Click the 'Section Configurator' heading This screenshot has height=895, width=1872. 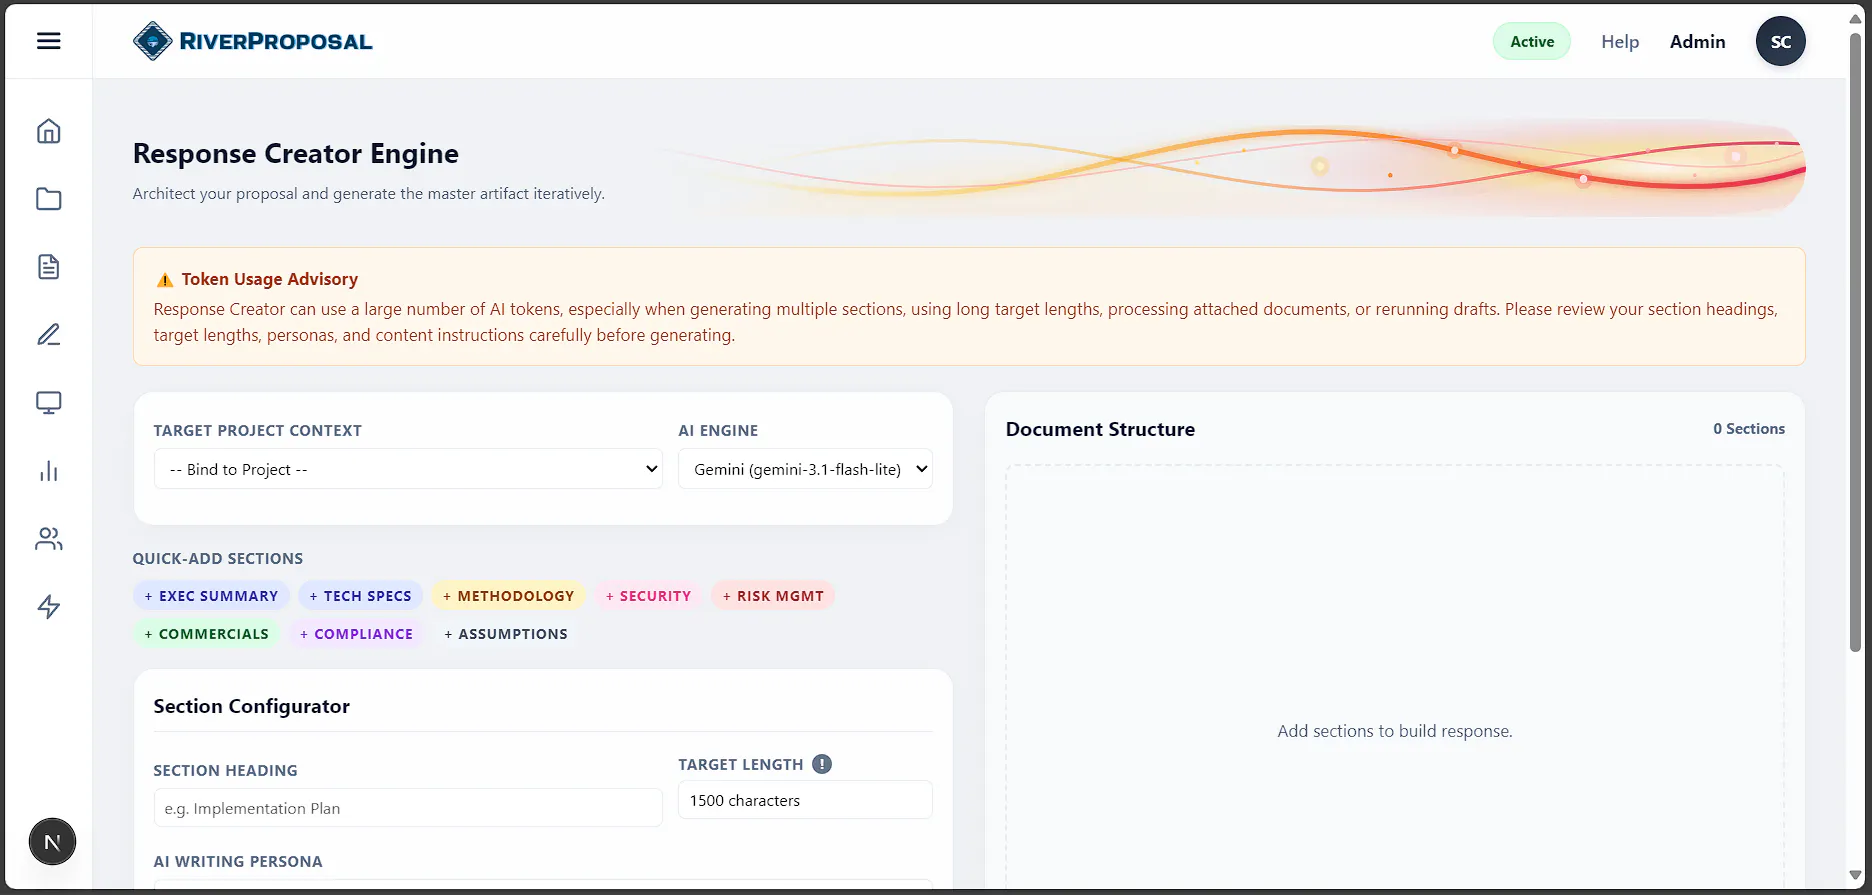coord(252,706)
